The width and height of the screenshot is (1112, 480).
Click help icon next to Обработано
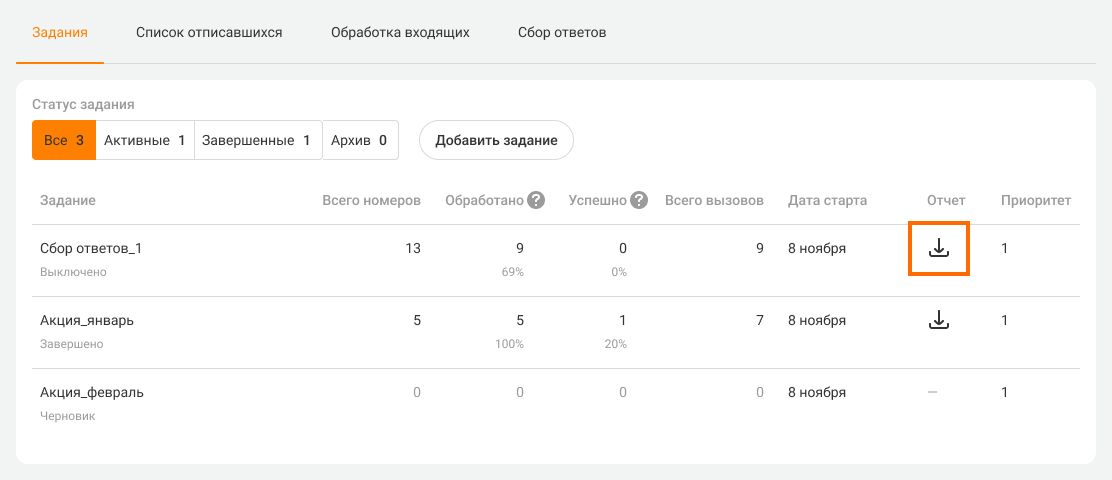[536, 200]
